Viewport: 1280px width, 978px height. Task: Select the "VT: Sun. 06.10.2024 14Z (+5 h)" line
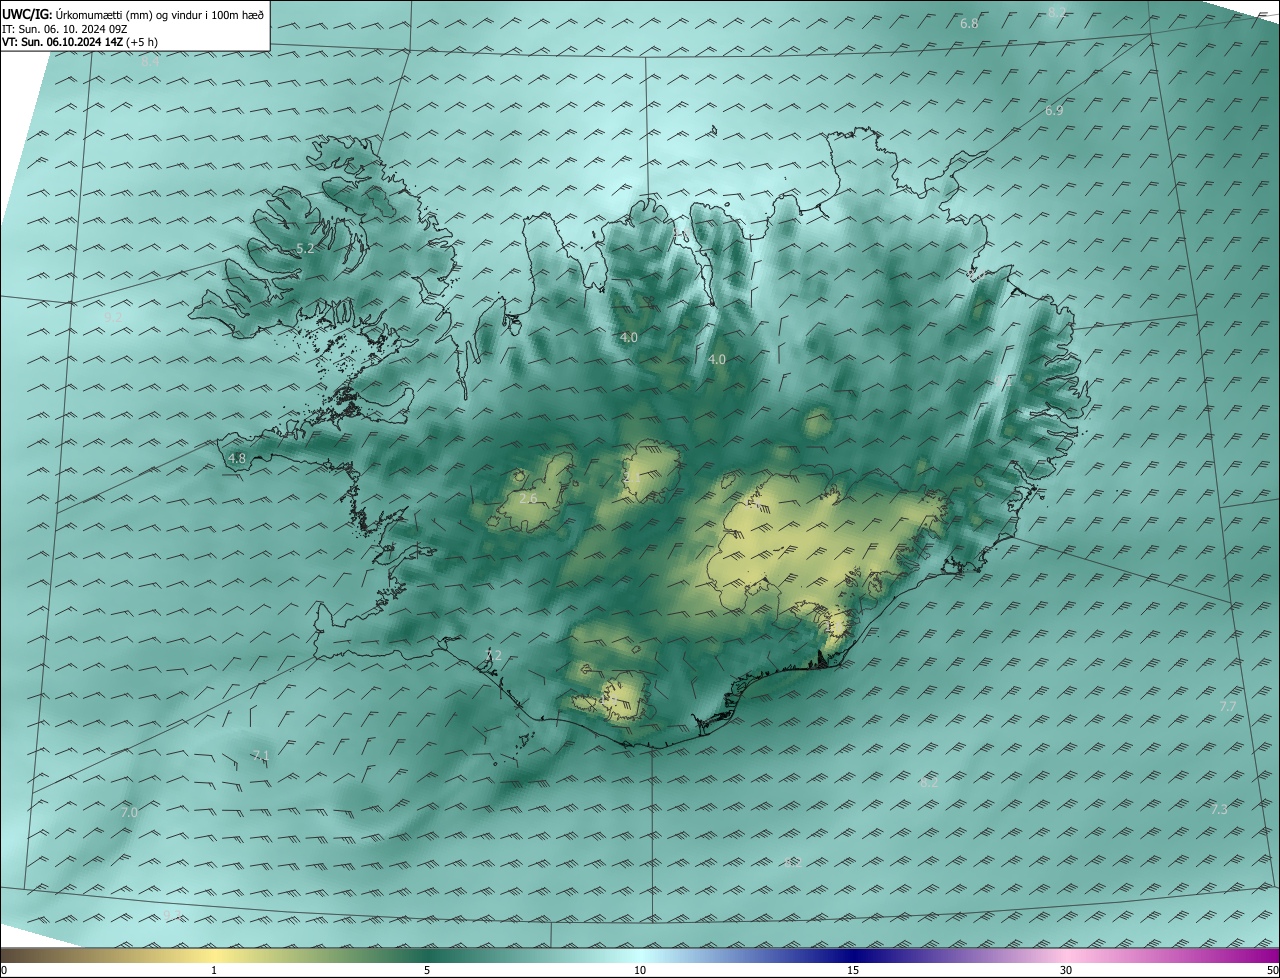[80, 42]
